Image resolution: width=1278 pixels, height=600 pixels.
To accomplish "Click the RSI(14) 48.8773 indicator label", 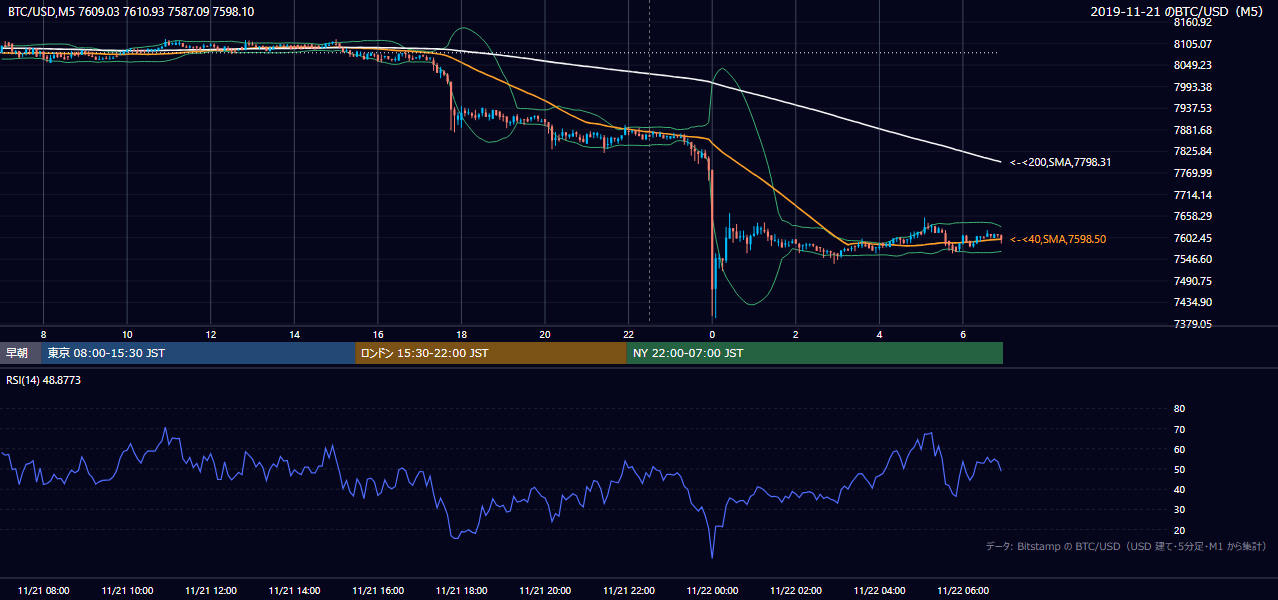I will coord(43,380).
